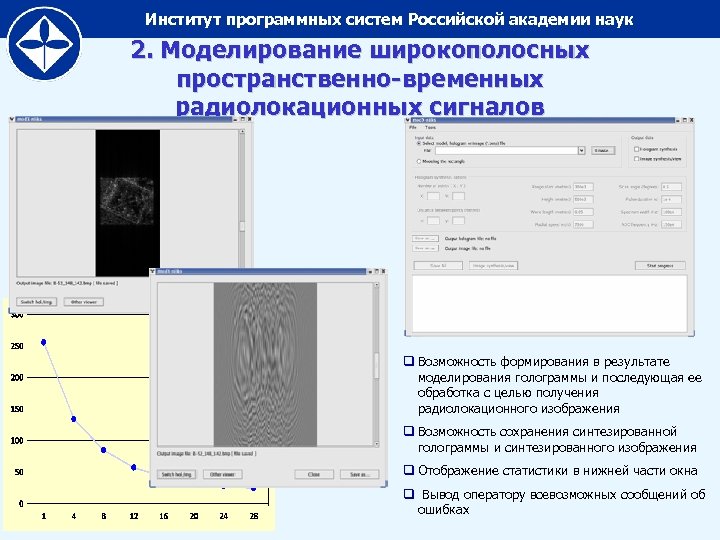Image resolution: width=720 pixels, height=540 pixels.
Task: Enable the Image synthesis/view checkbox
Action: [636, 159]
